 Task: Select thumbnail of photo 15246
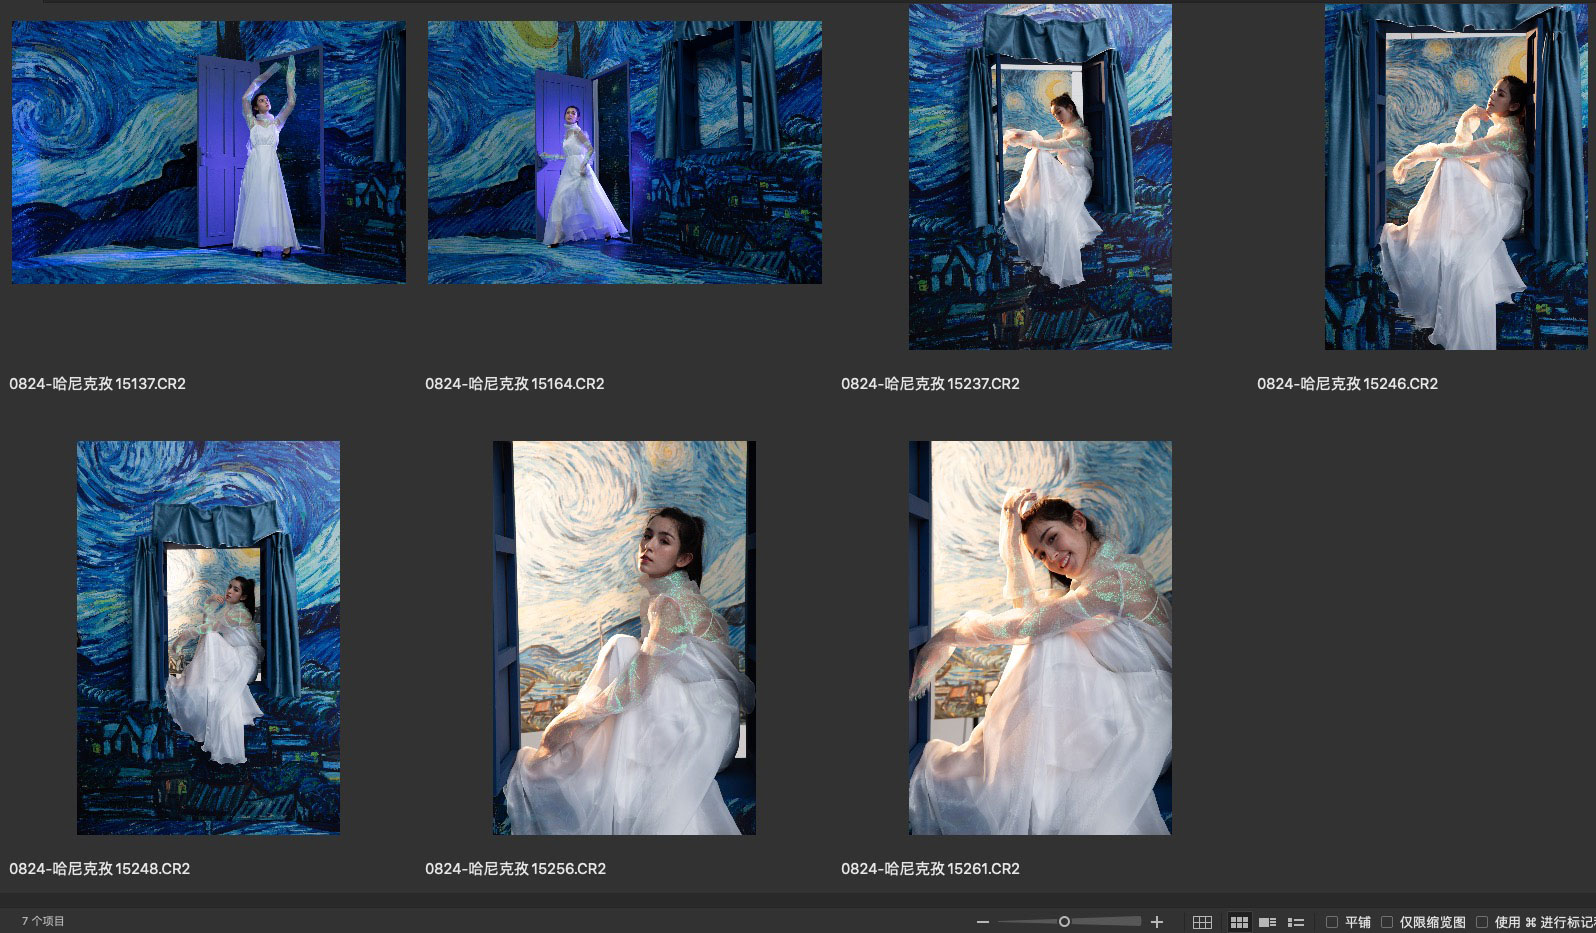tap(1456, 177)
